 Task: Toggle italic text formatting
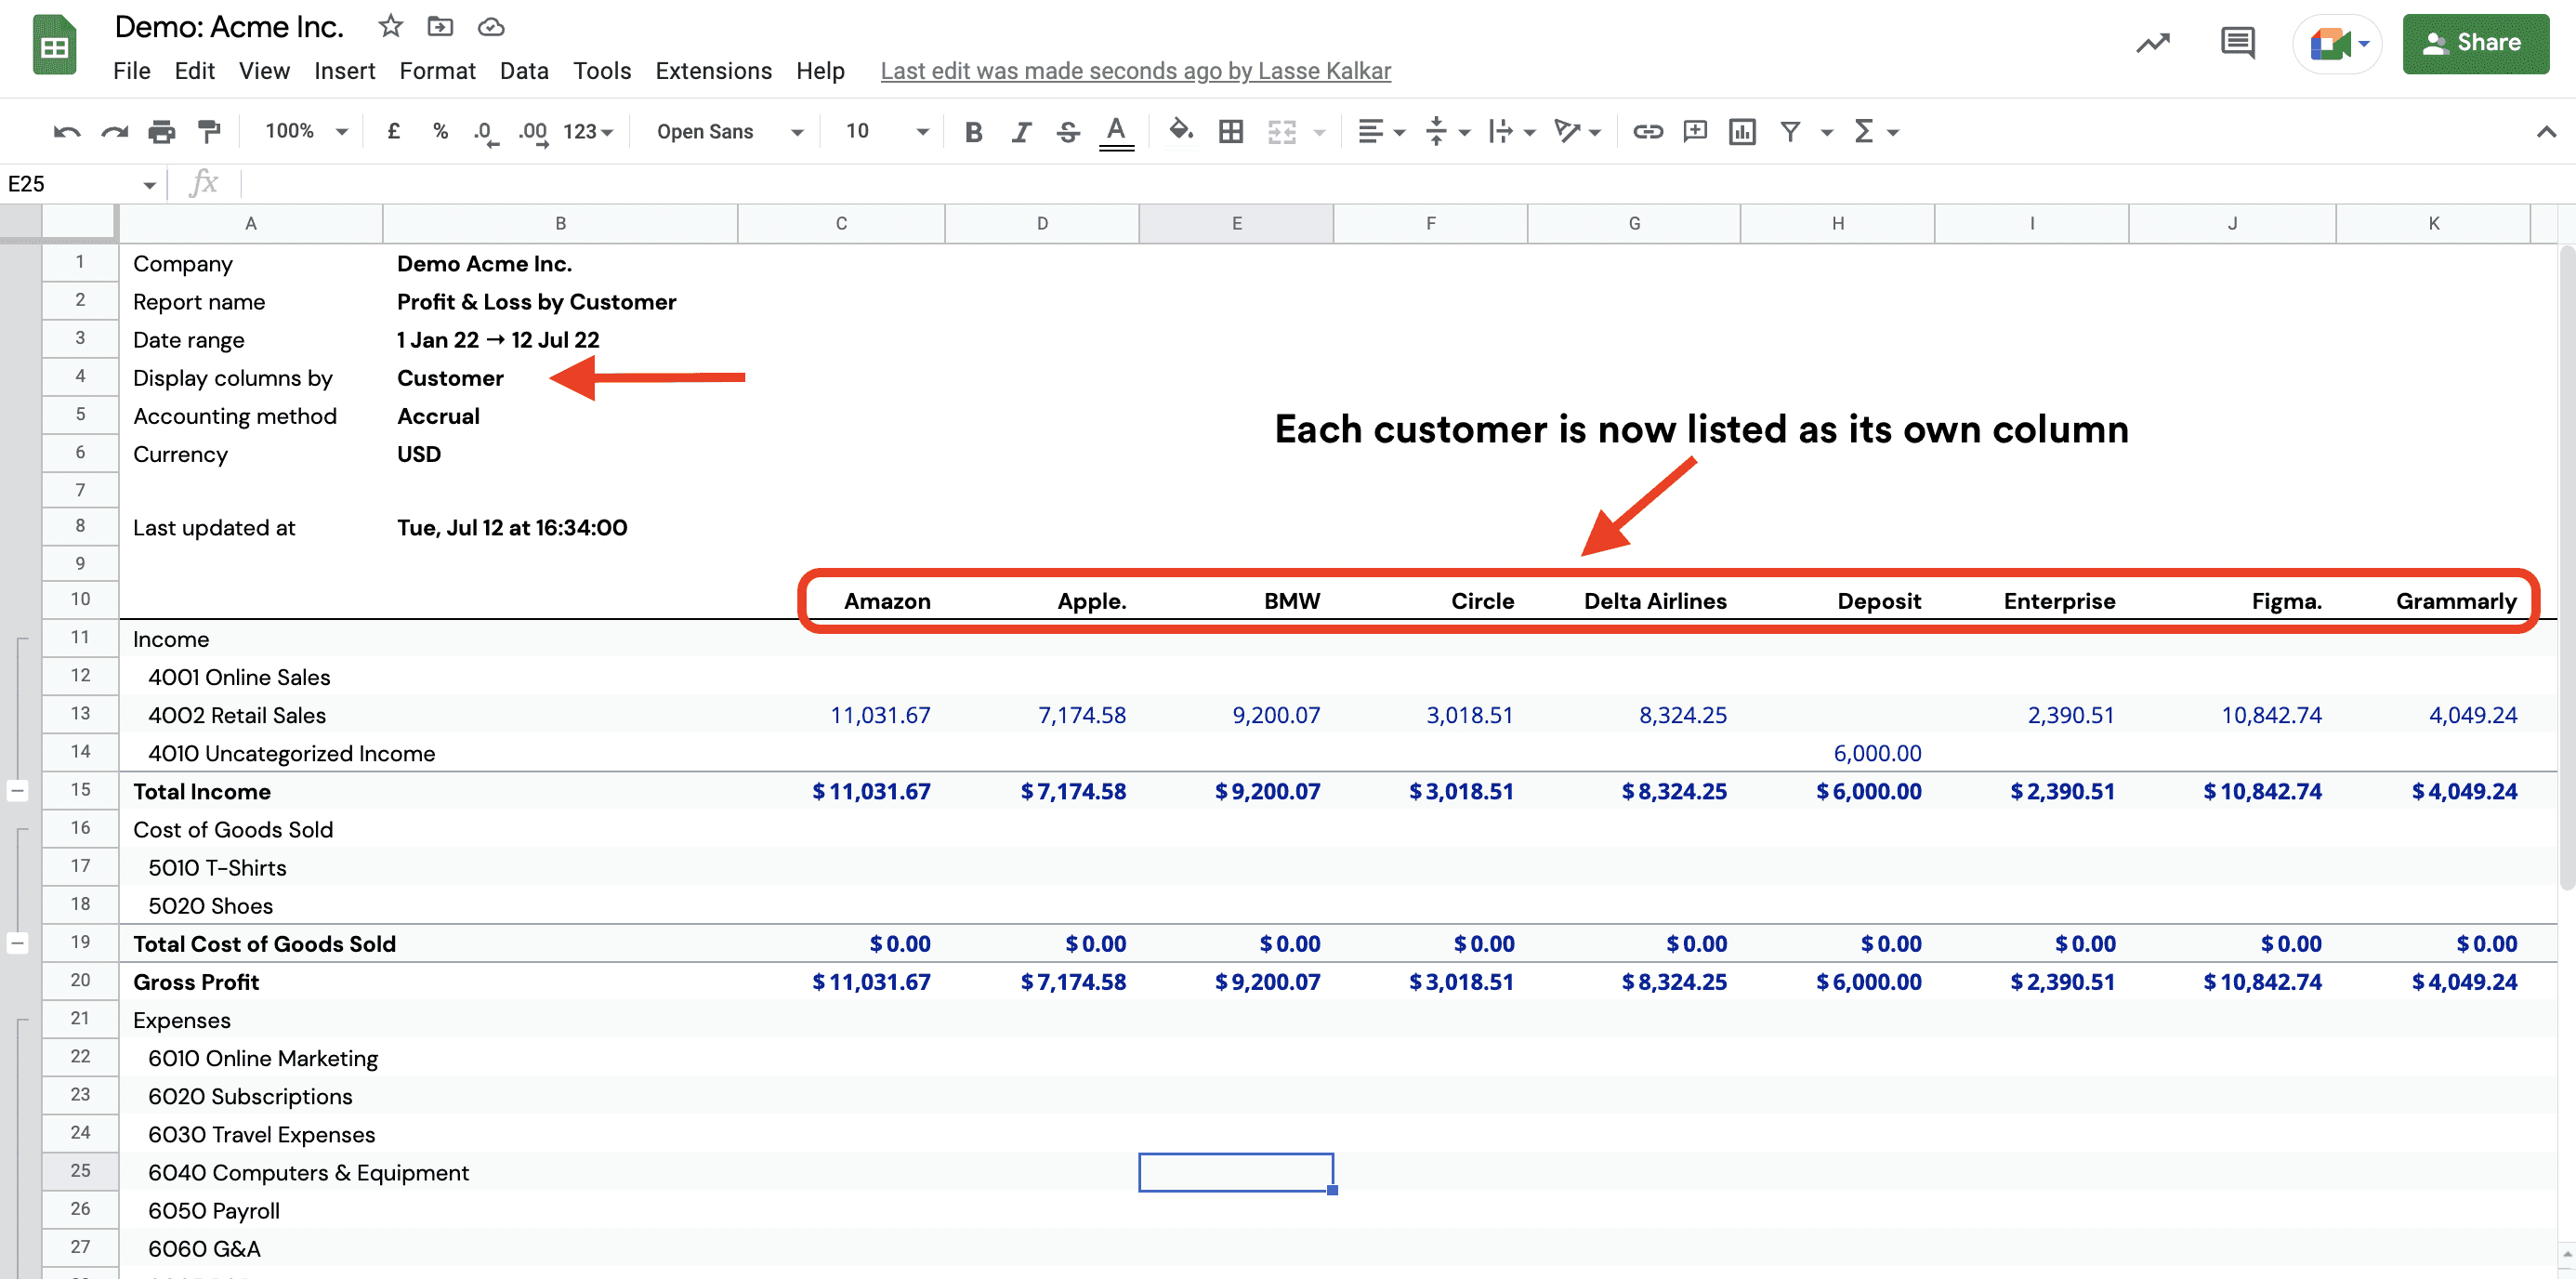coord(1021,131)
